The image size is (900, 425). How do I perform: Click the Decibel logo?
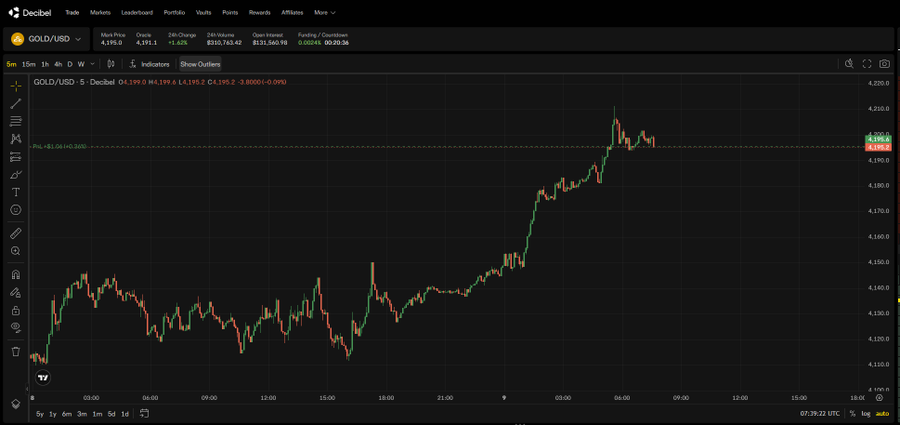(x=28, y=12)
